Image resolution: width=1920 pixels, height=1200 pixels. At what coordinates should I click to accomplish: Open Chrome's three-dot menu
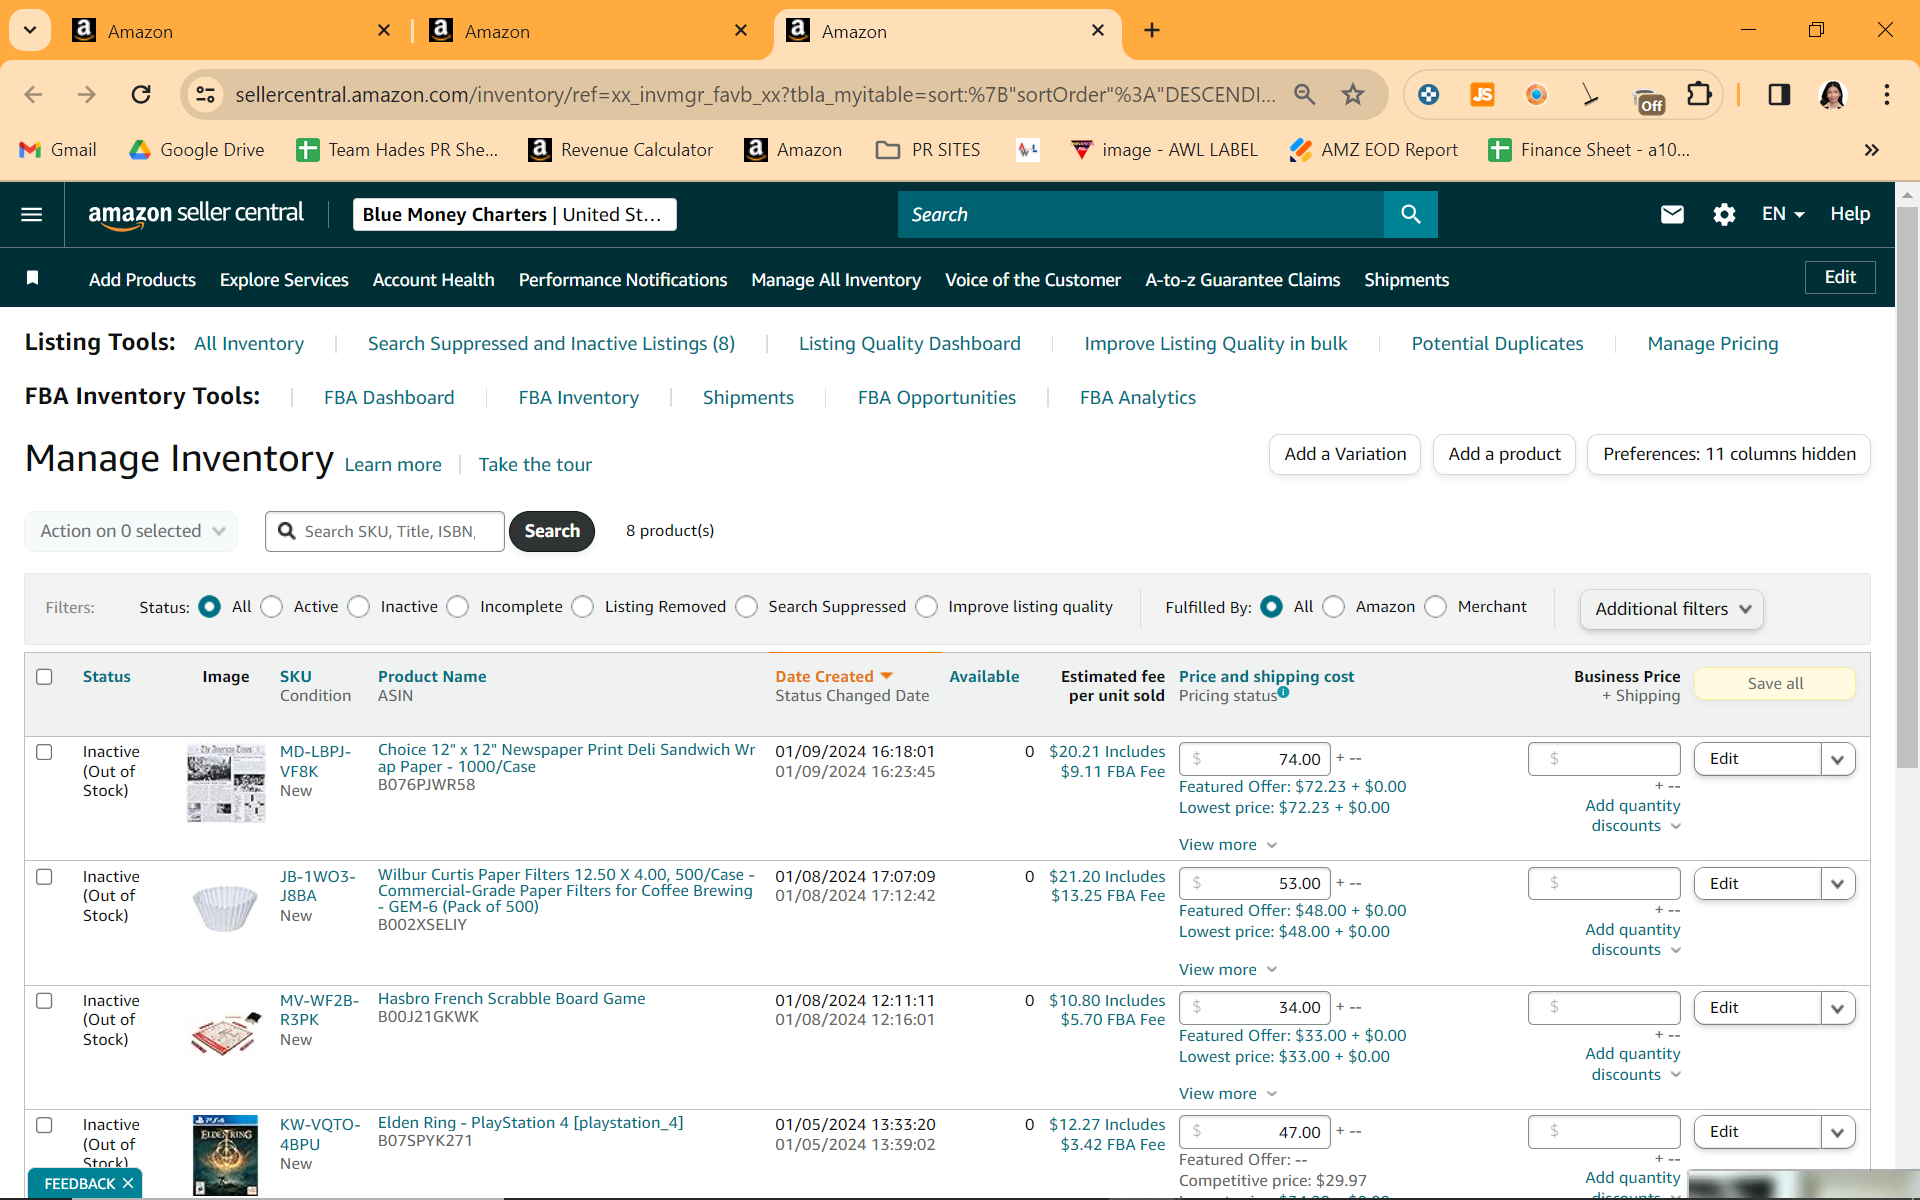pos(1887,94)
